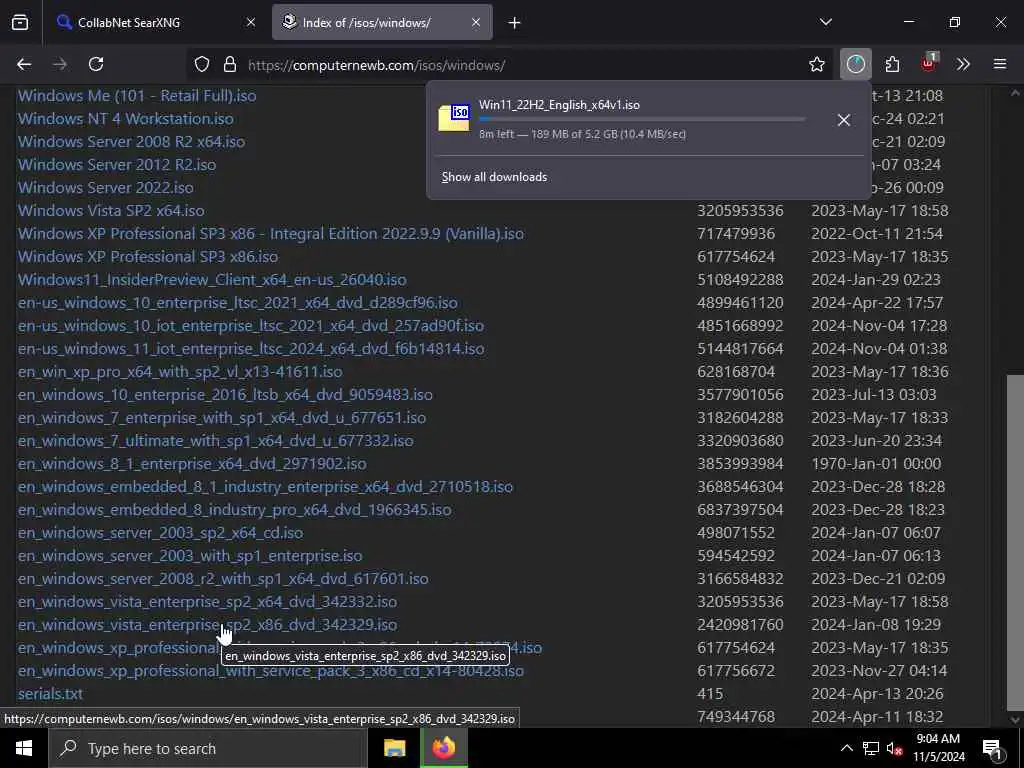Open en_windows_7_enterprise_with_sp1 iso link

pyautogui.click(x=222, y=418)
